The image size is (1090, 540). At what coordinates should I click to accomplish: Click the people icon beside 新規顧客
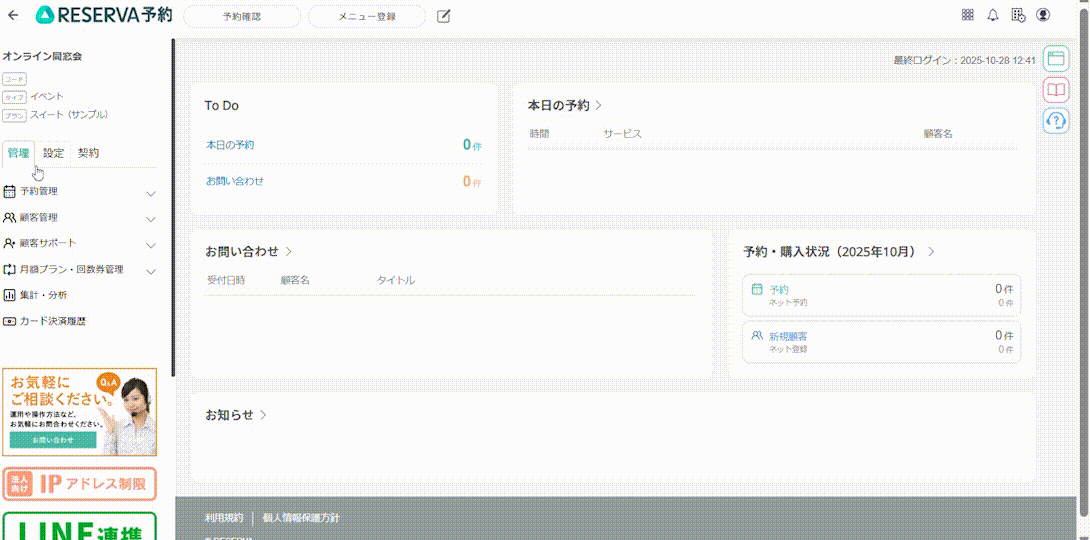[x=757, y=335]
